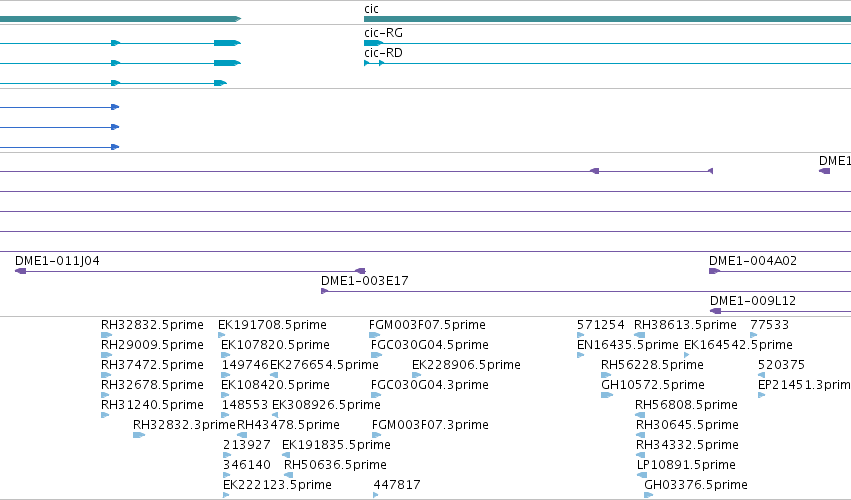
Task: Click the FGM003F07.3prime EST label
Action: tap(430, 425)
